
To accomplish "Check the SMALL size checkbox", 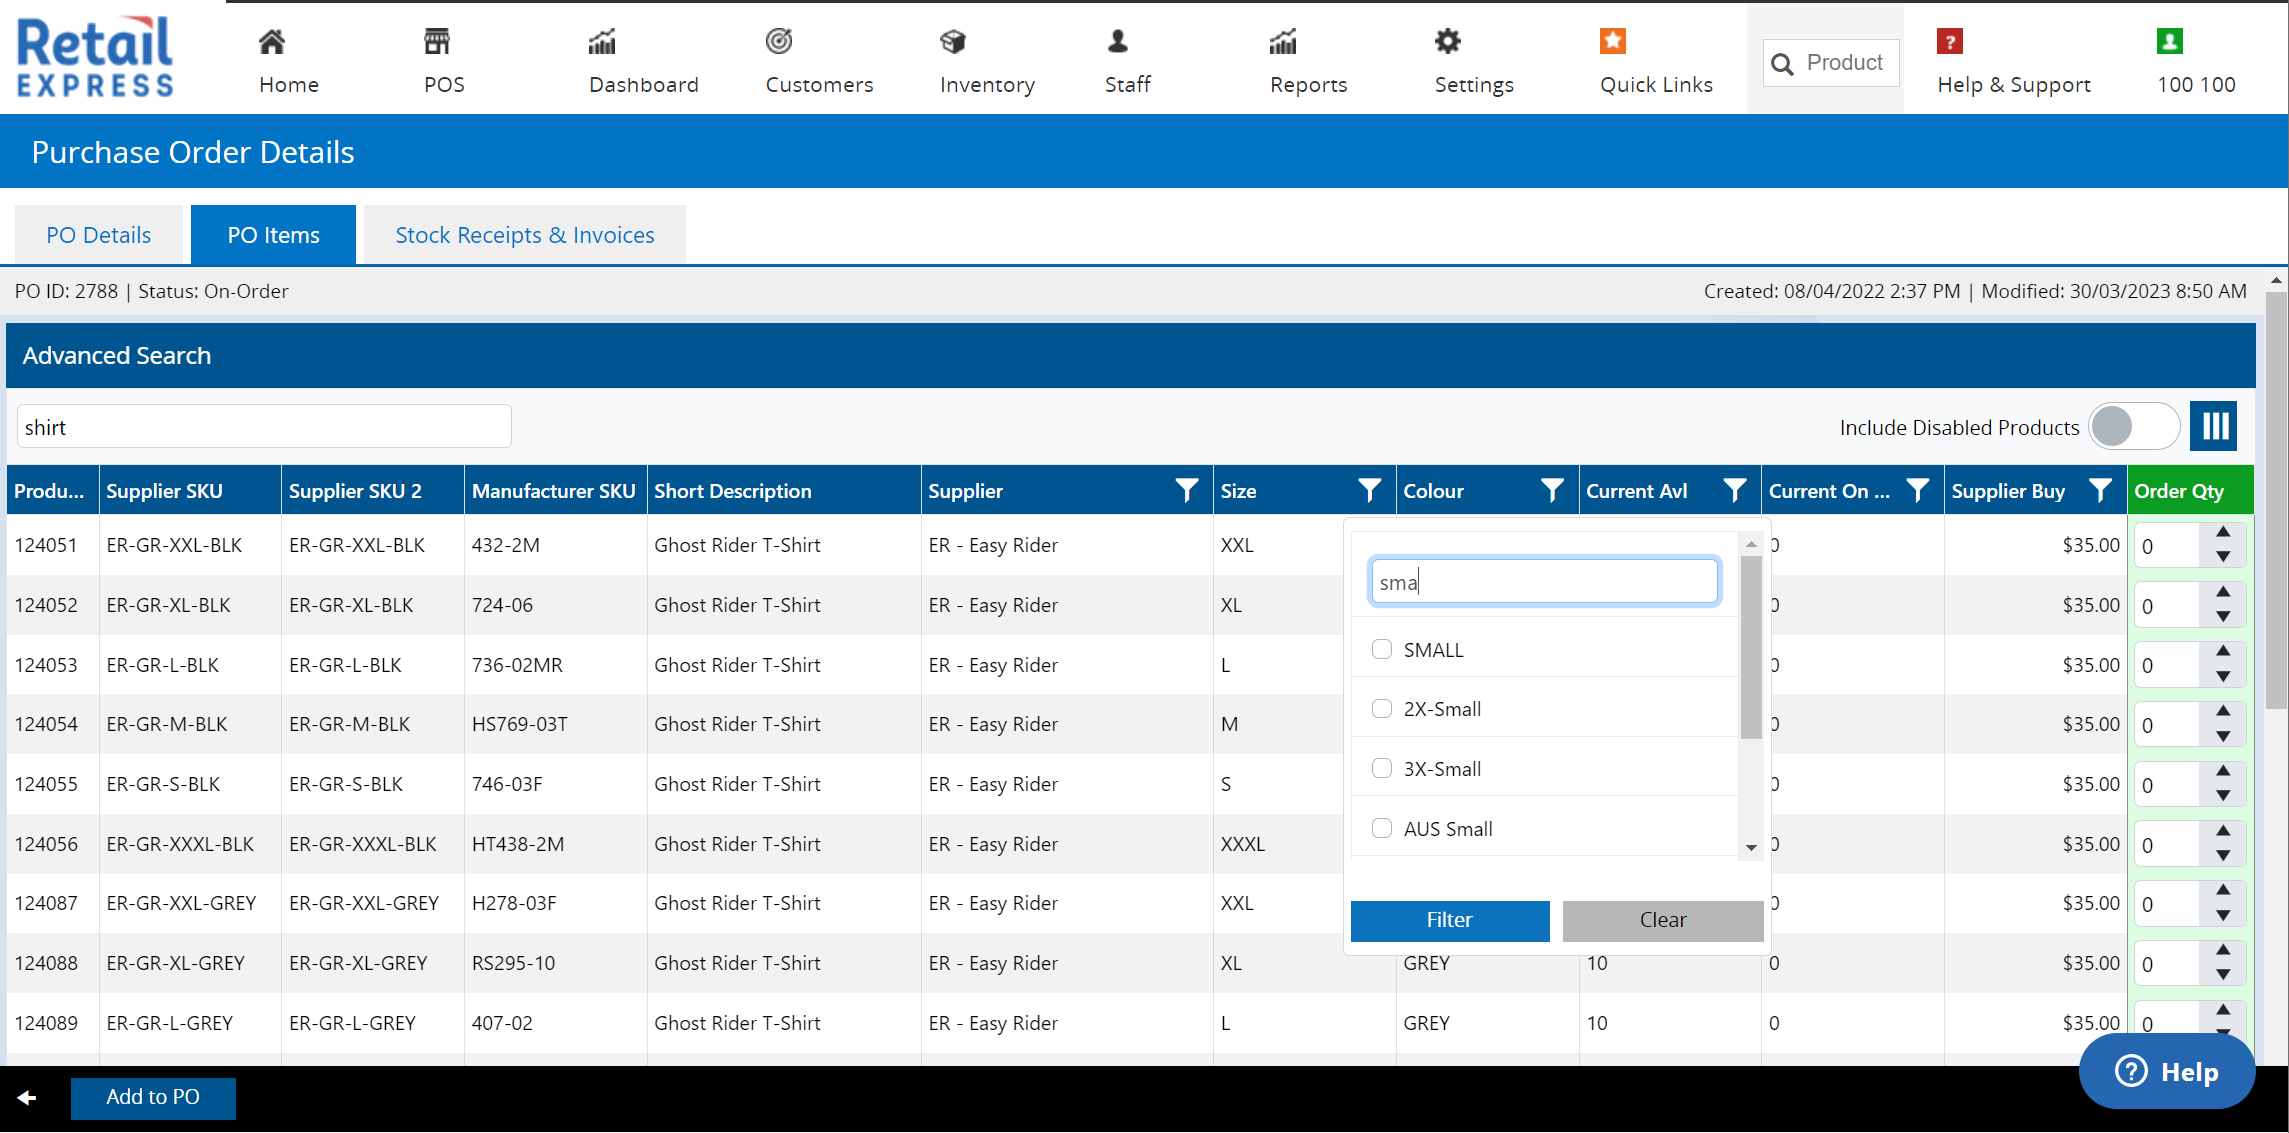I will point(1382,649).
